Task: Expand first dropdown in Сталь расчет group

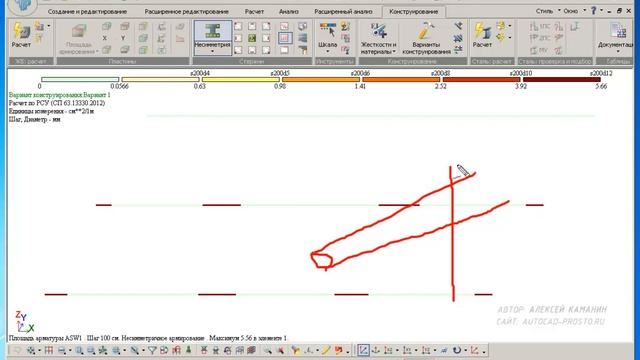Action: coord(510,26)
